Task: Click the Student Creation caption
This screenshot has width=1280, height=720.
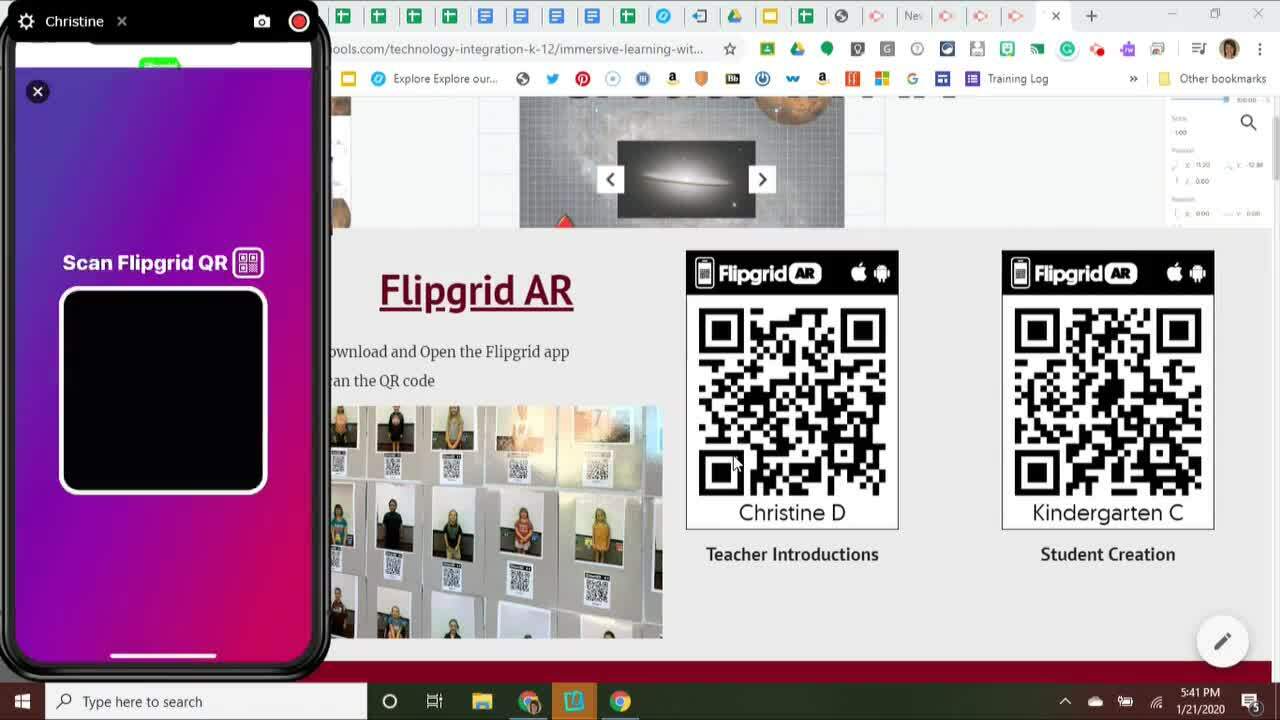Action: [x=1108, y=554]
